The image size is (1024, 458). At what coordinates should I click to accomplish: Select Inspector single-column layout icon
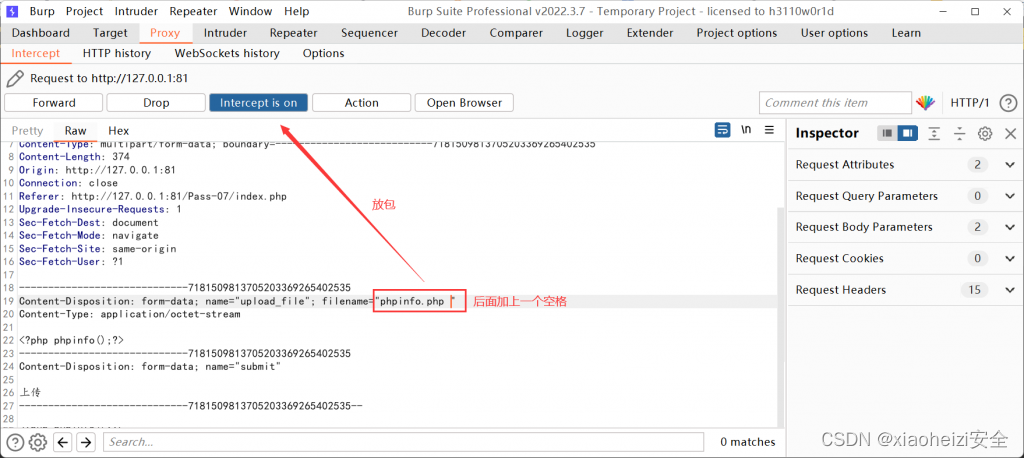[888, 133]
